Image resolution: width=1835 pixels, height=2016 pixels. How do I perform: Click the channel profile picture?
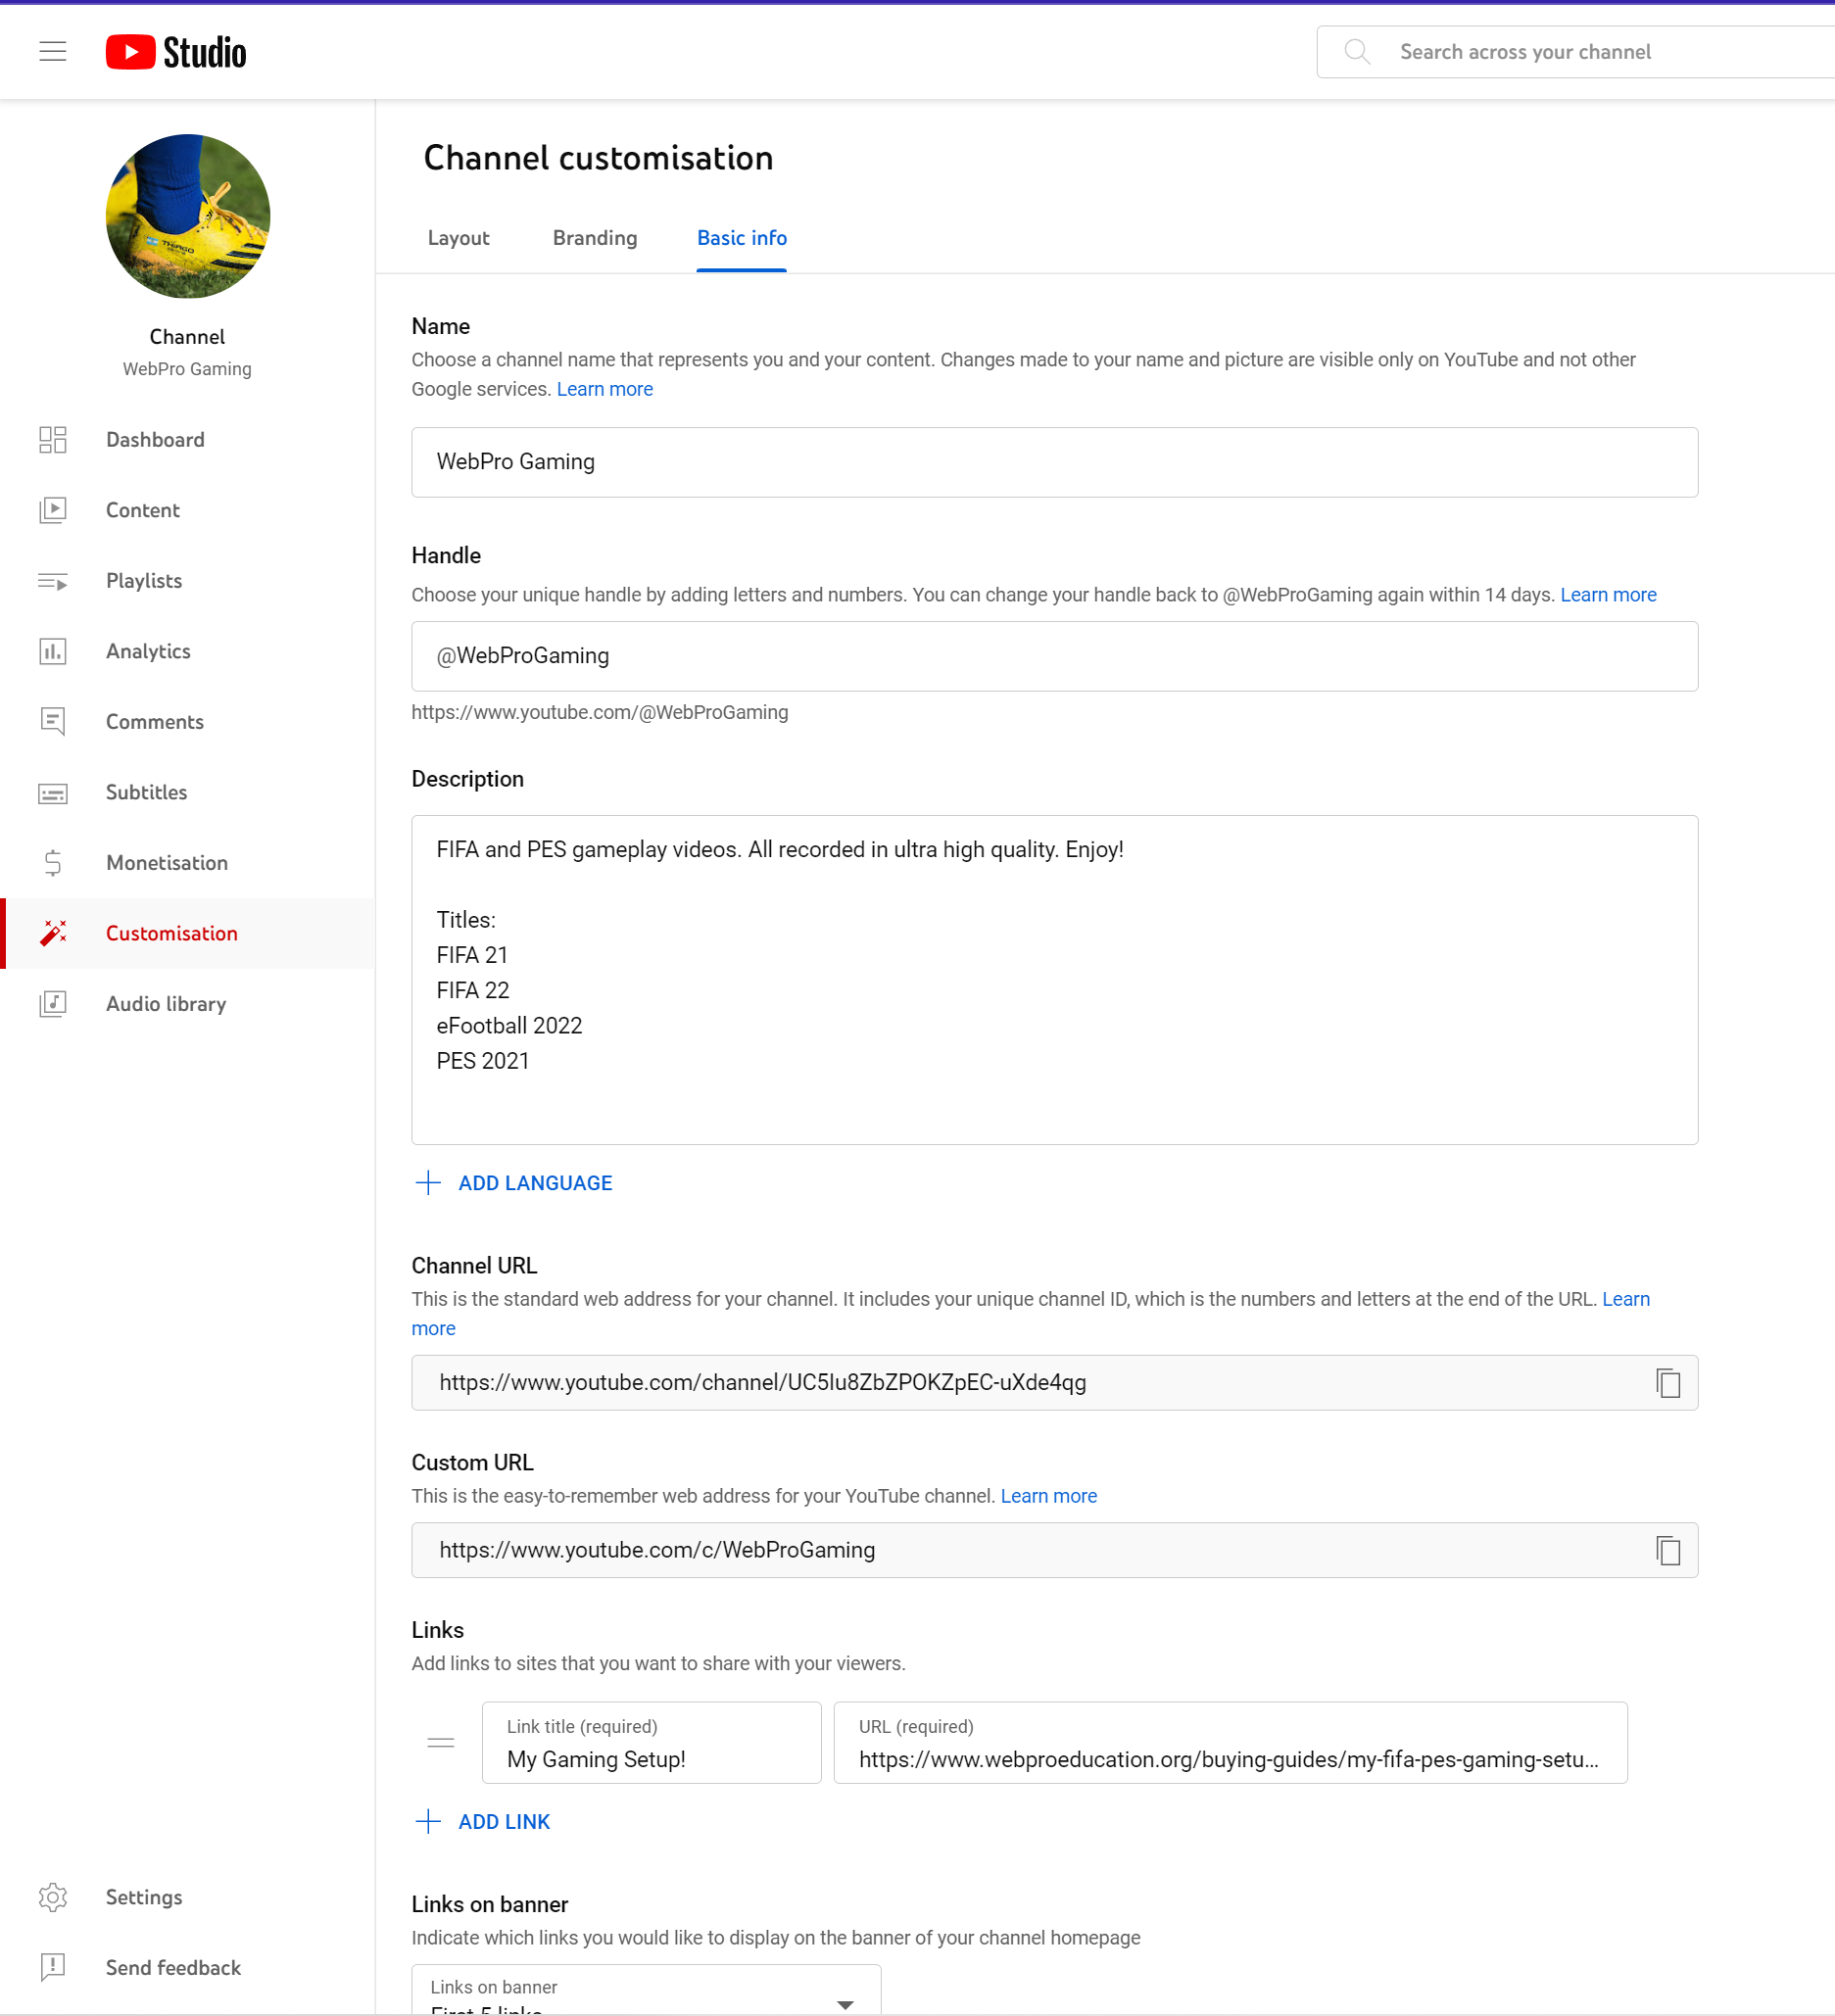pos(188,216)
